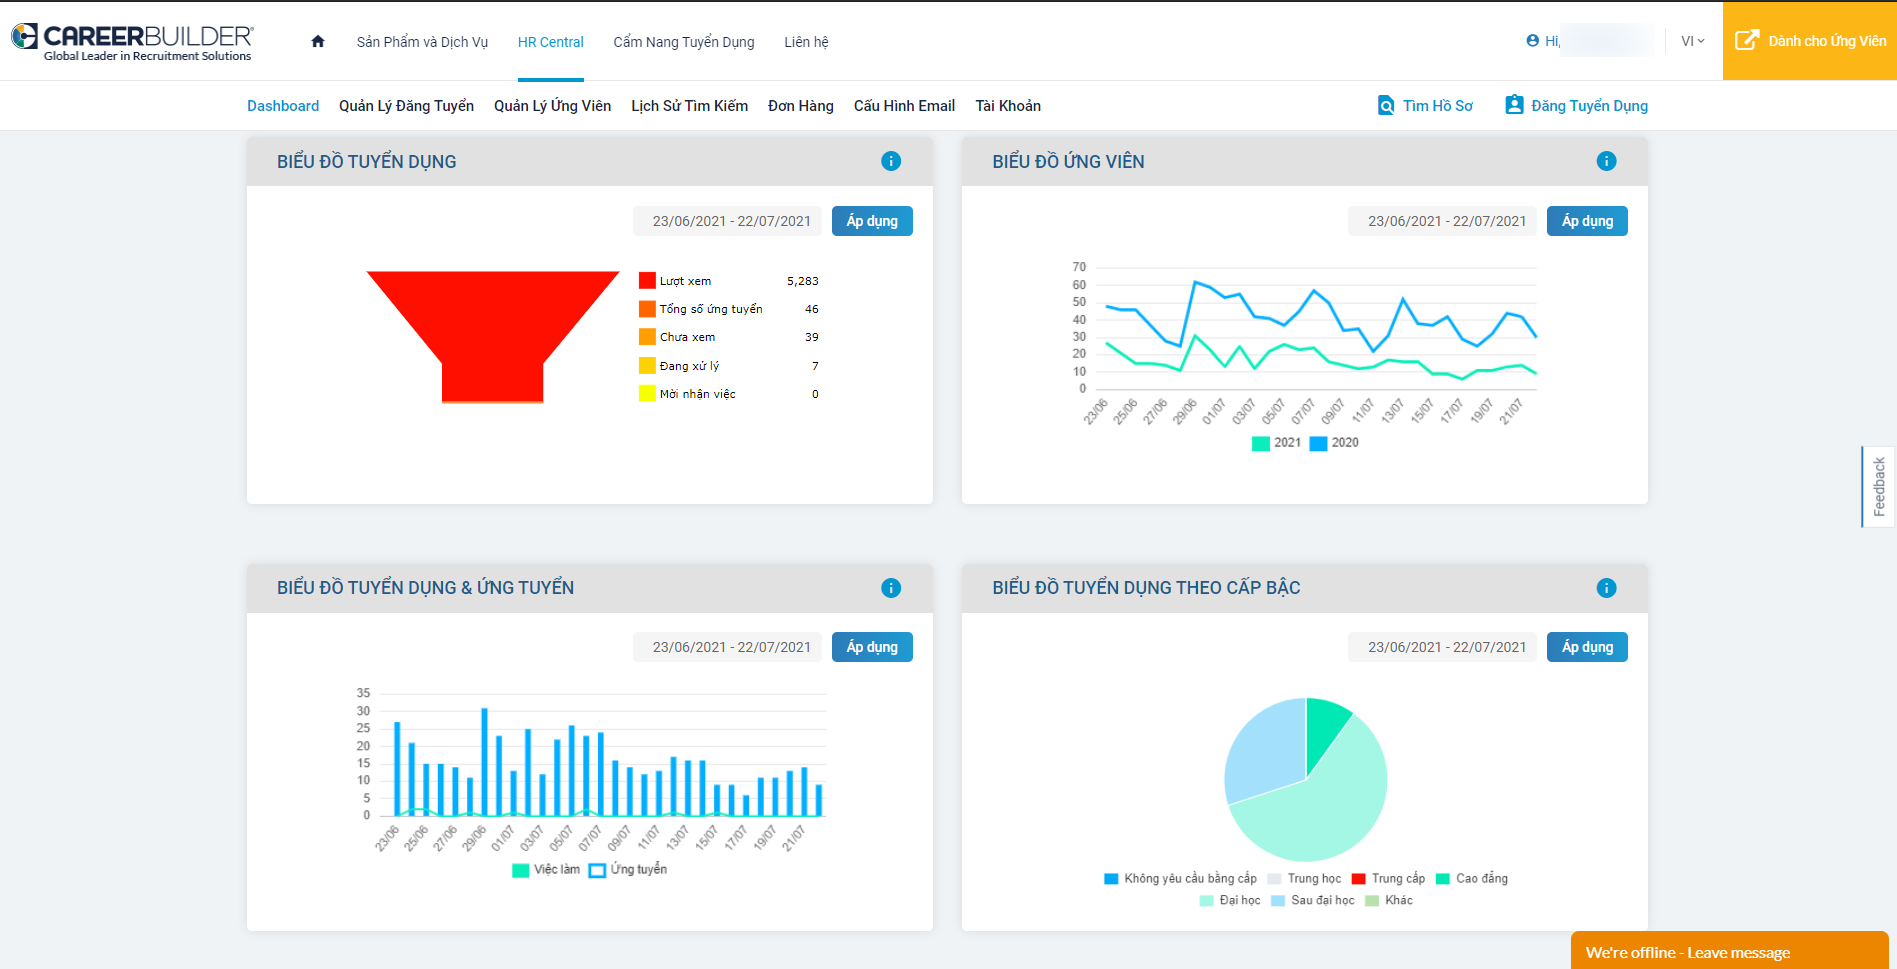Click the Dành cho Ứng Viên external-link icon
This screenshot has width=1897, height=969.
click(1747, 40)
